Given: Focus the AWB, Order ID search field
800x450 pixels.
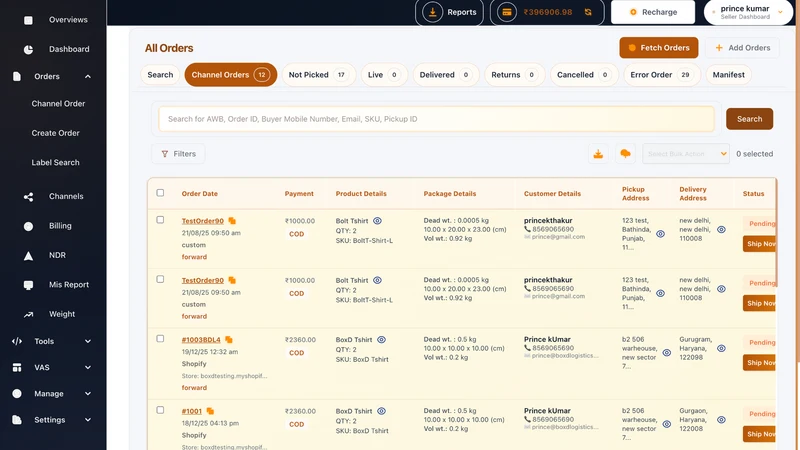Looking at the screenshot, I should click(436, 119).
